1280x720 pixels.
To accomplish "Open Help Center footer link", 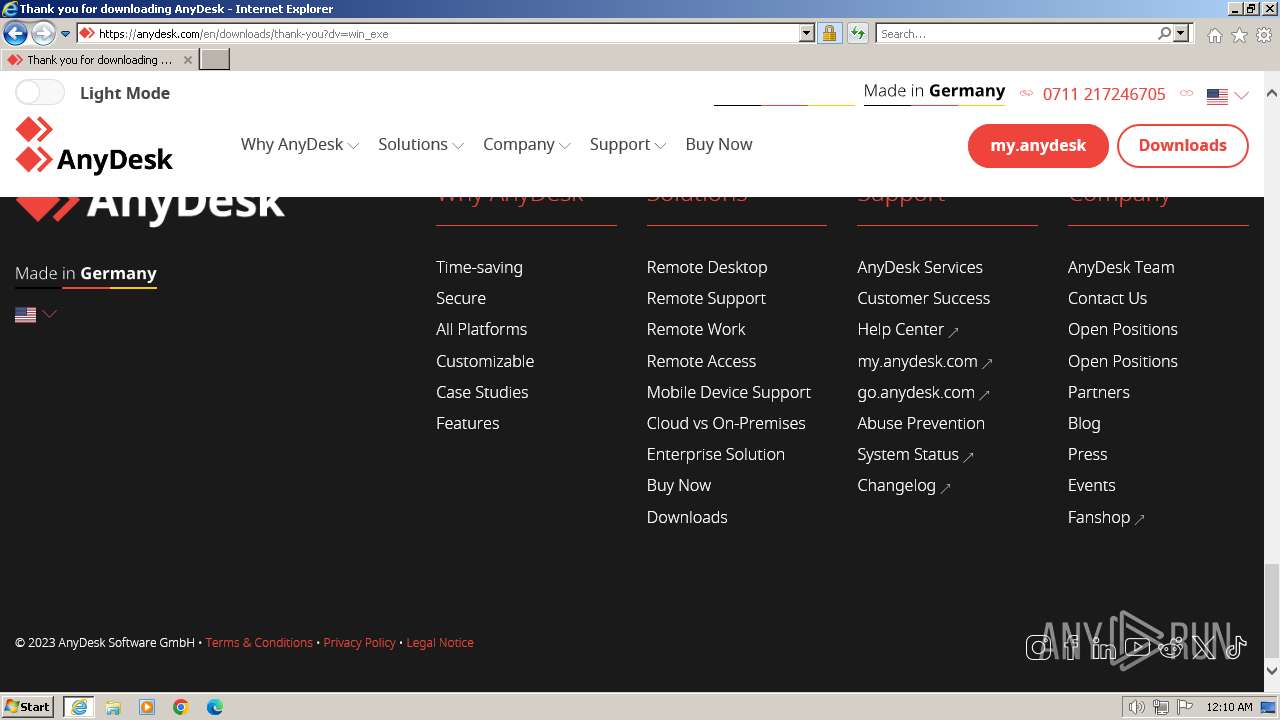I will 908,330.
